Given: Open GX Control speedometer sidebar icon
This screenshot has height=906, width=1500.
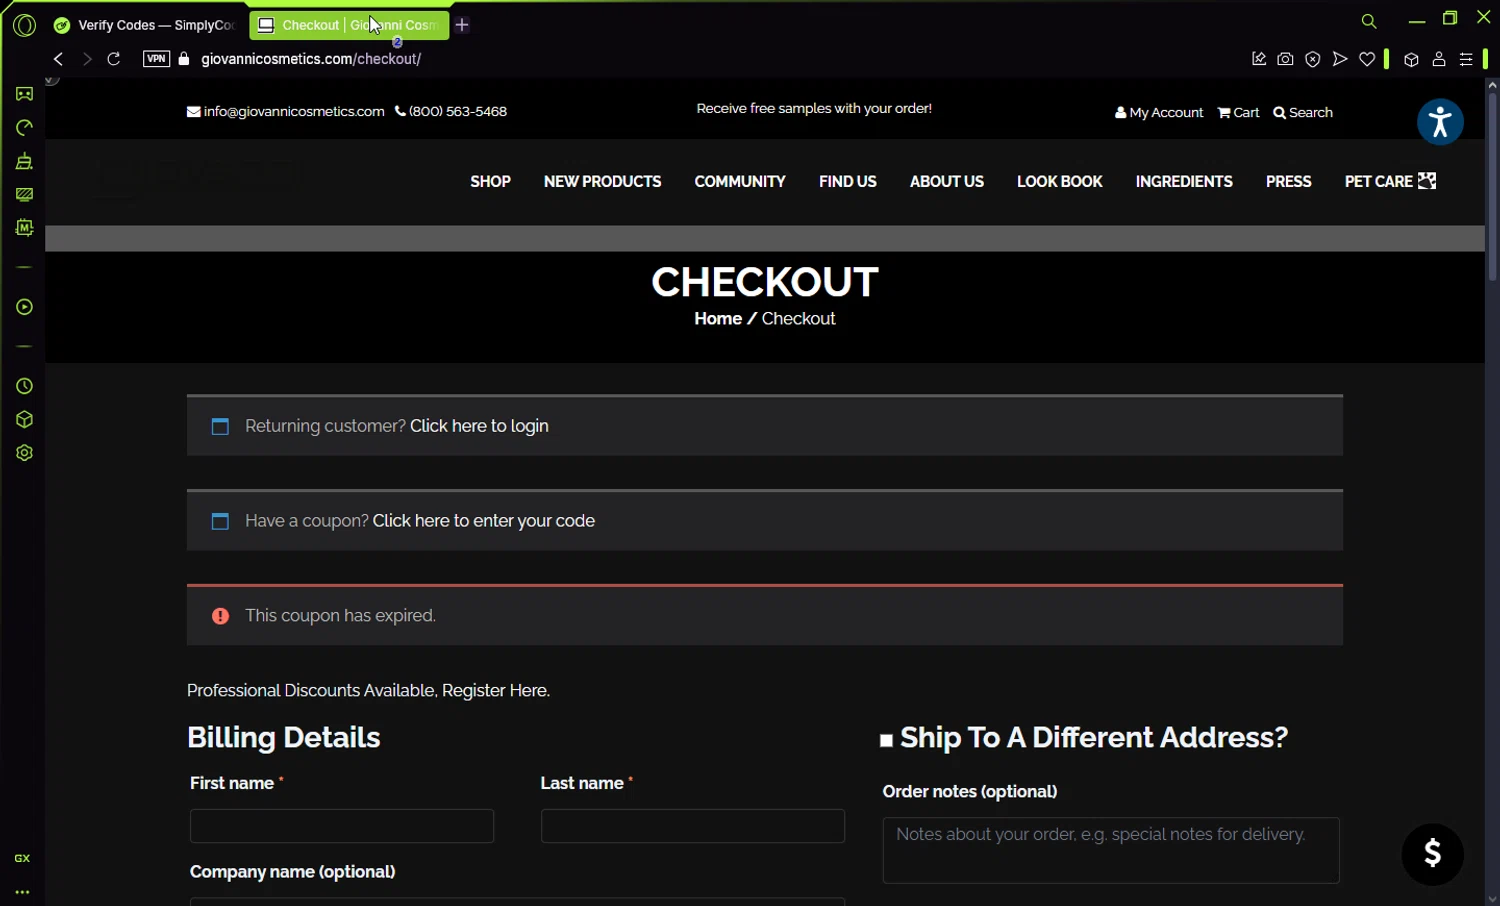Looking at the screenshot, I should [24, 128].
